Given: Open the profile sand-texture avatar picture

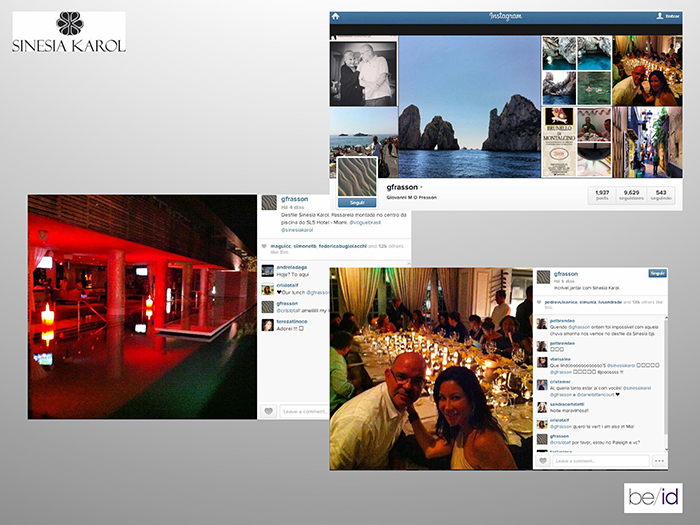Looking at the screenshot, I should (357, 177).
